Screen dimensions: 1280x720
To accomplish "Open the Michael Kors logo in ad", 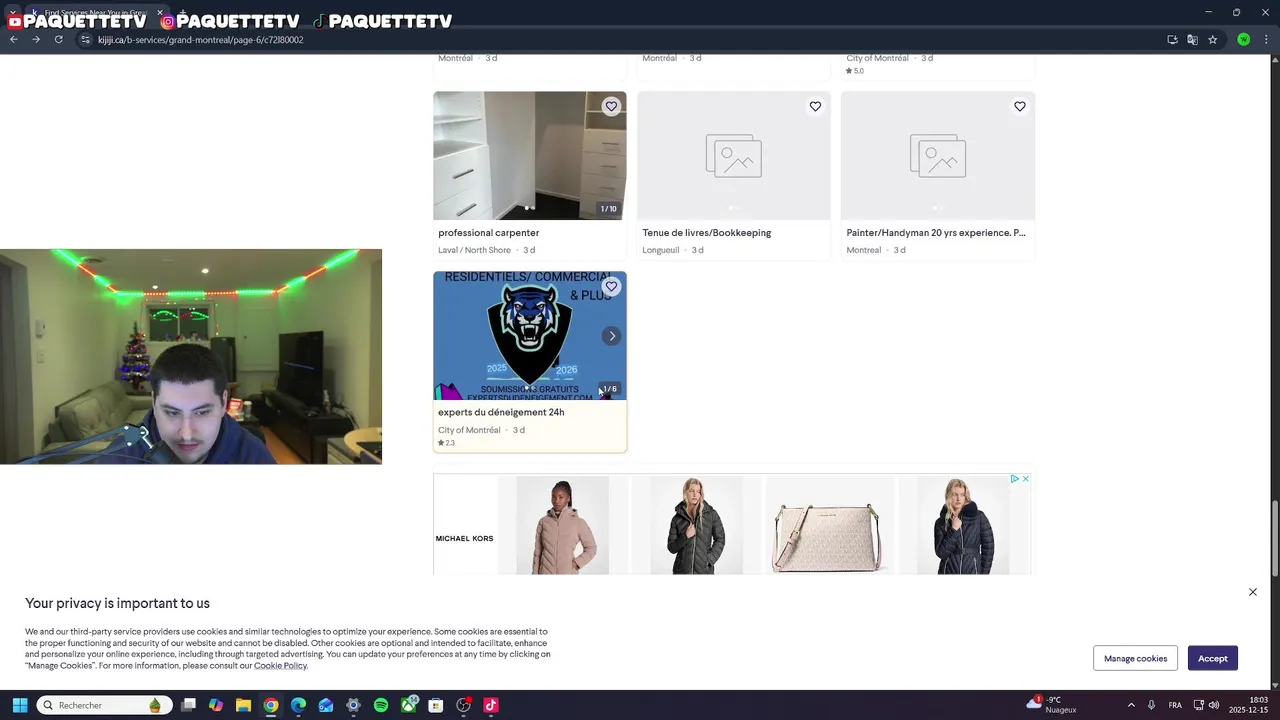I will 464,538.
